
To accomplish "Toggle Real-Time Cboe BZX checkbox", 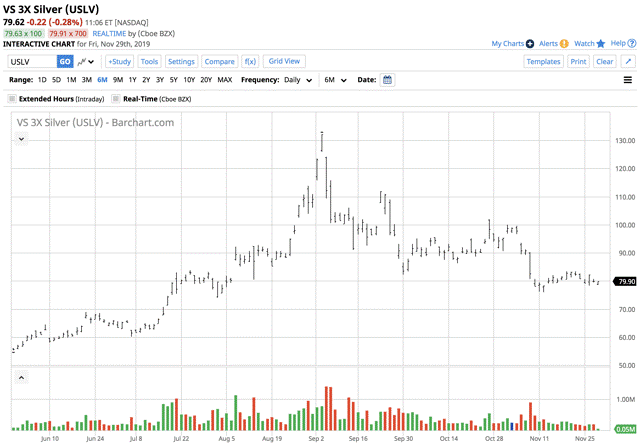I will click(116, 99).
